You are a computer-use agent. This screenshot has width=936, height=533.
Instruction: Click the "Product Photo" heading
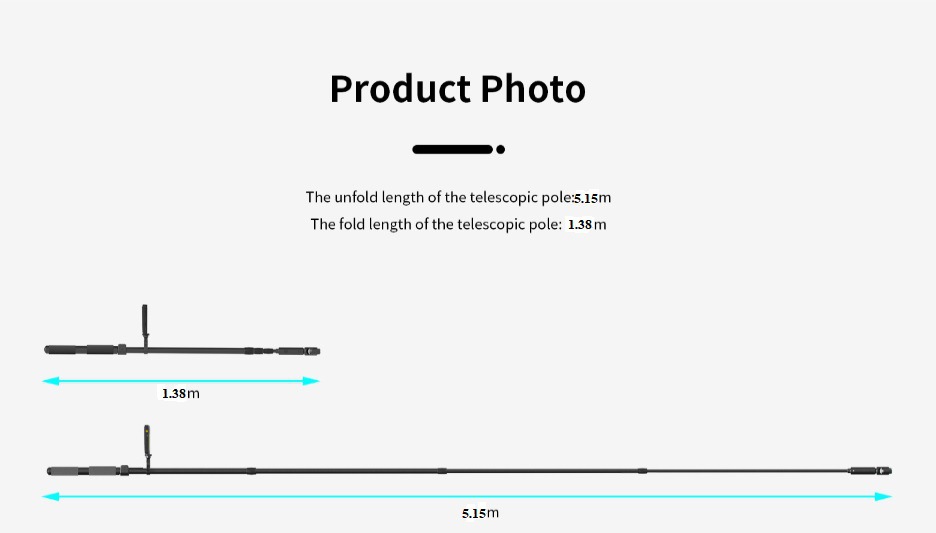[457, 89]
